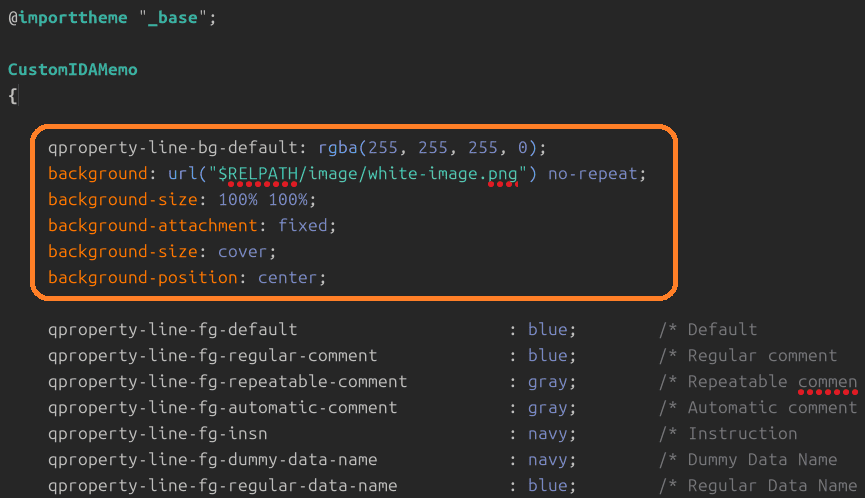Click the opening curly brace
The image size is (865, 498).
click(x=13, y=96)
